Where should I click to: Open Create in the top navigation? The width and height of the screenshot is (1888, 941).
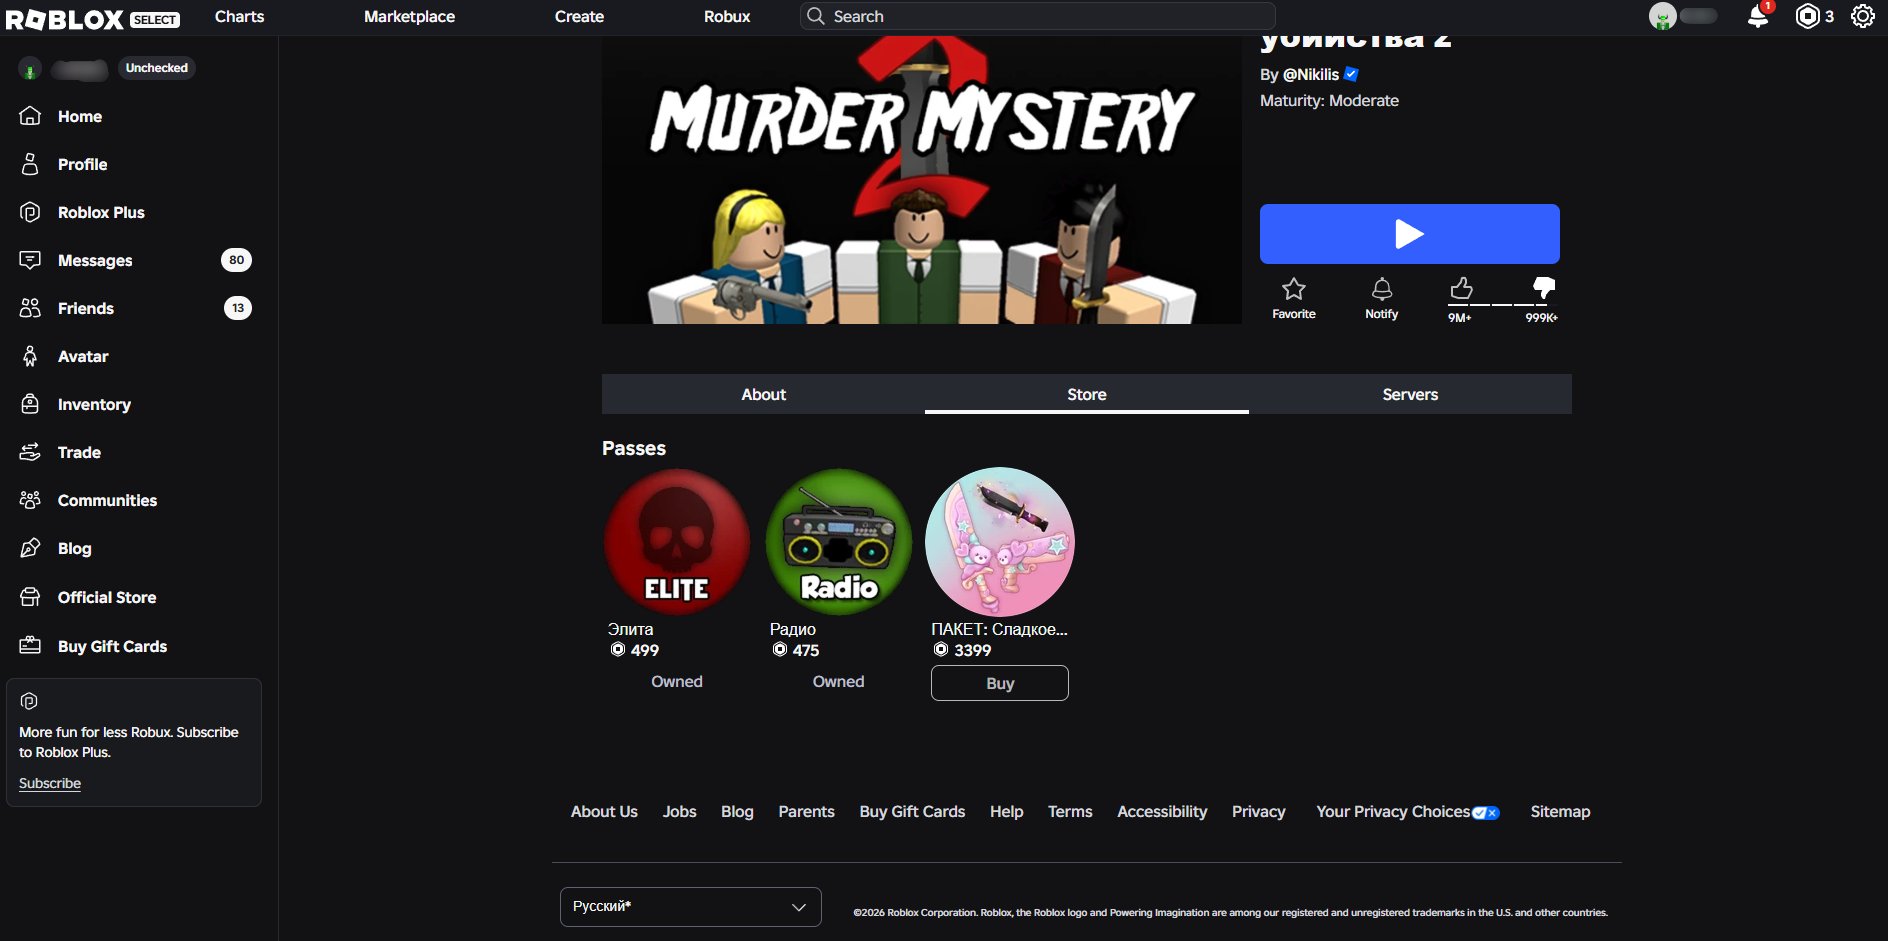click(x=579, y=17)
